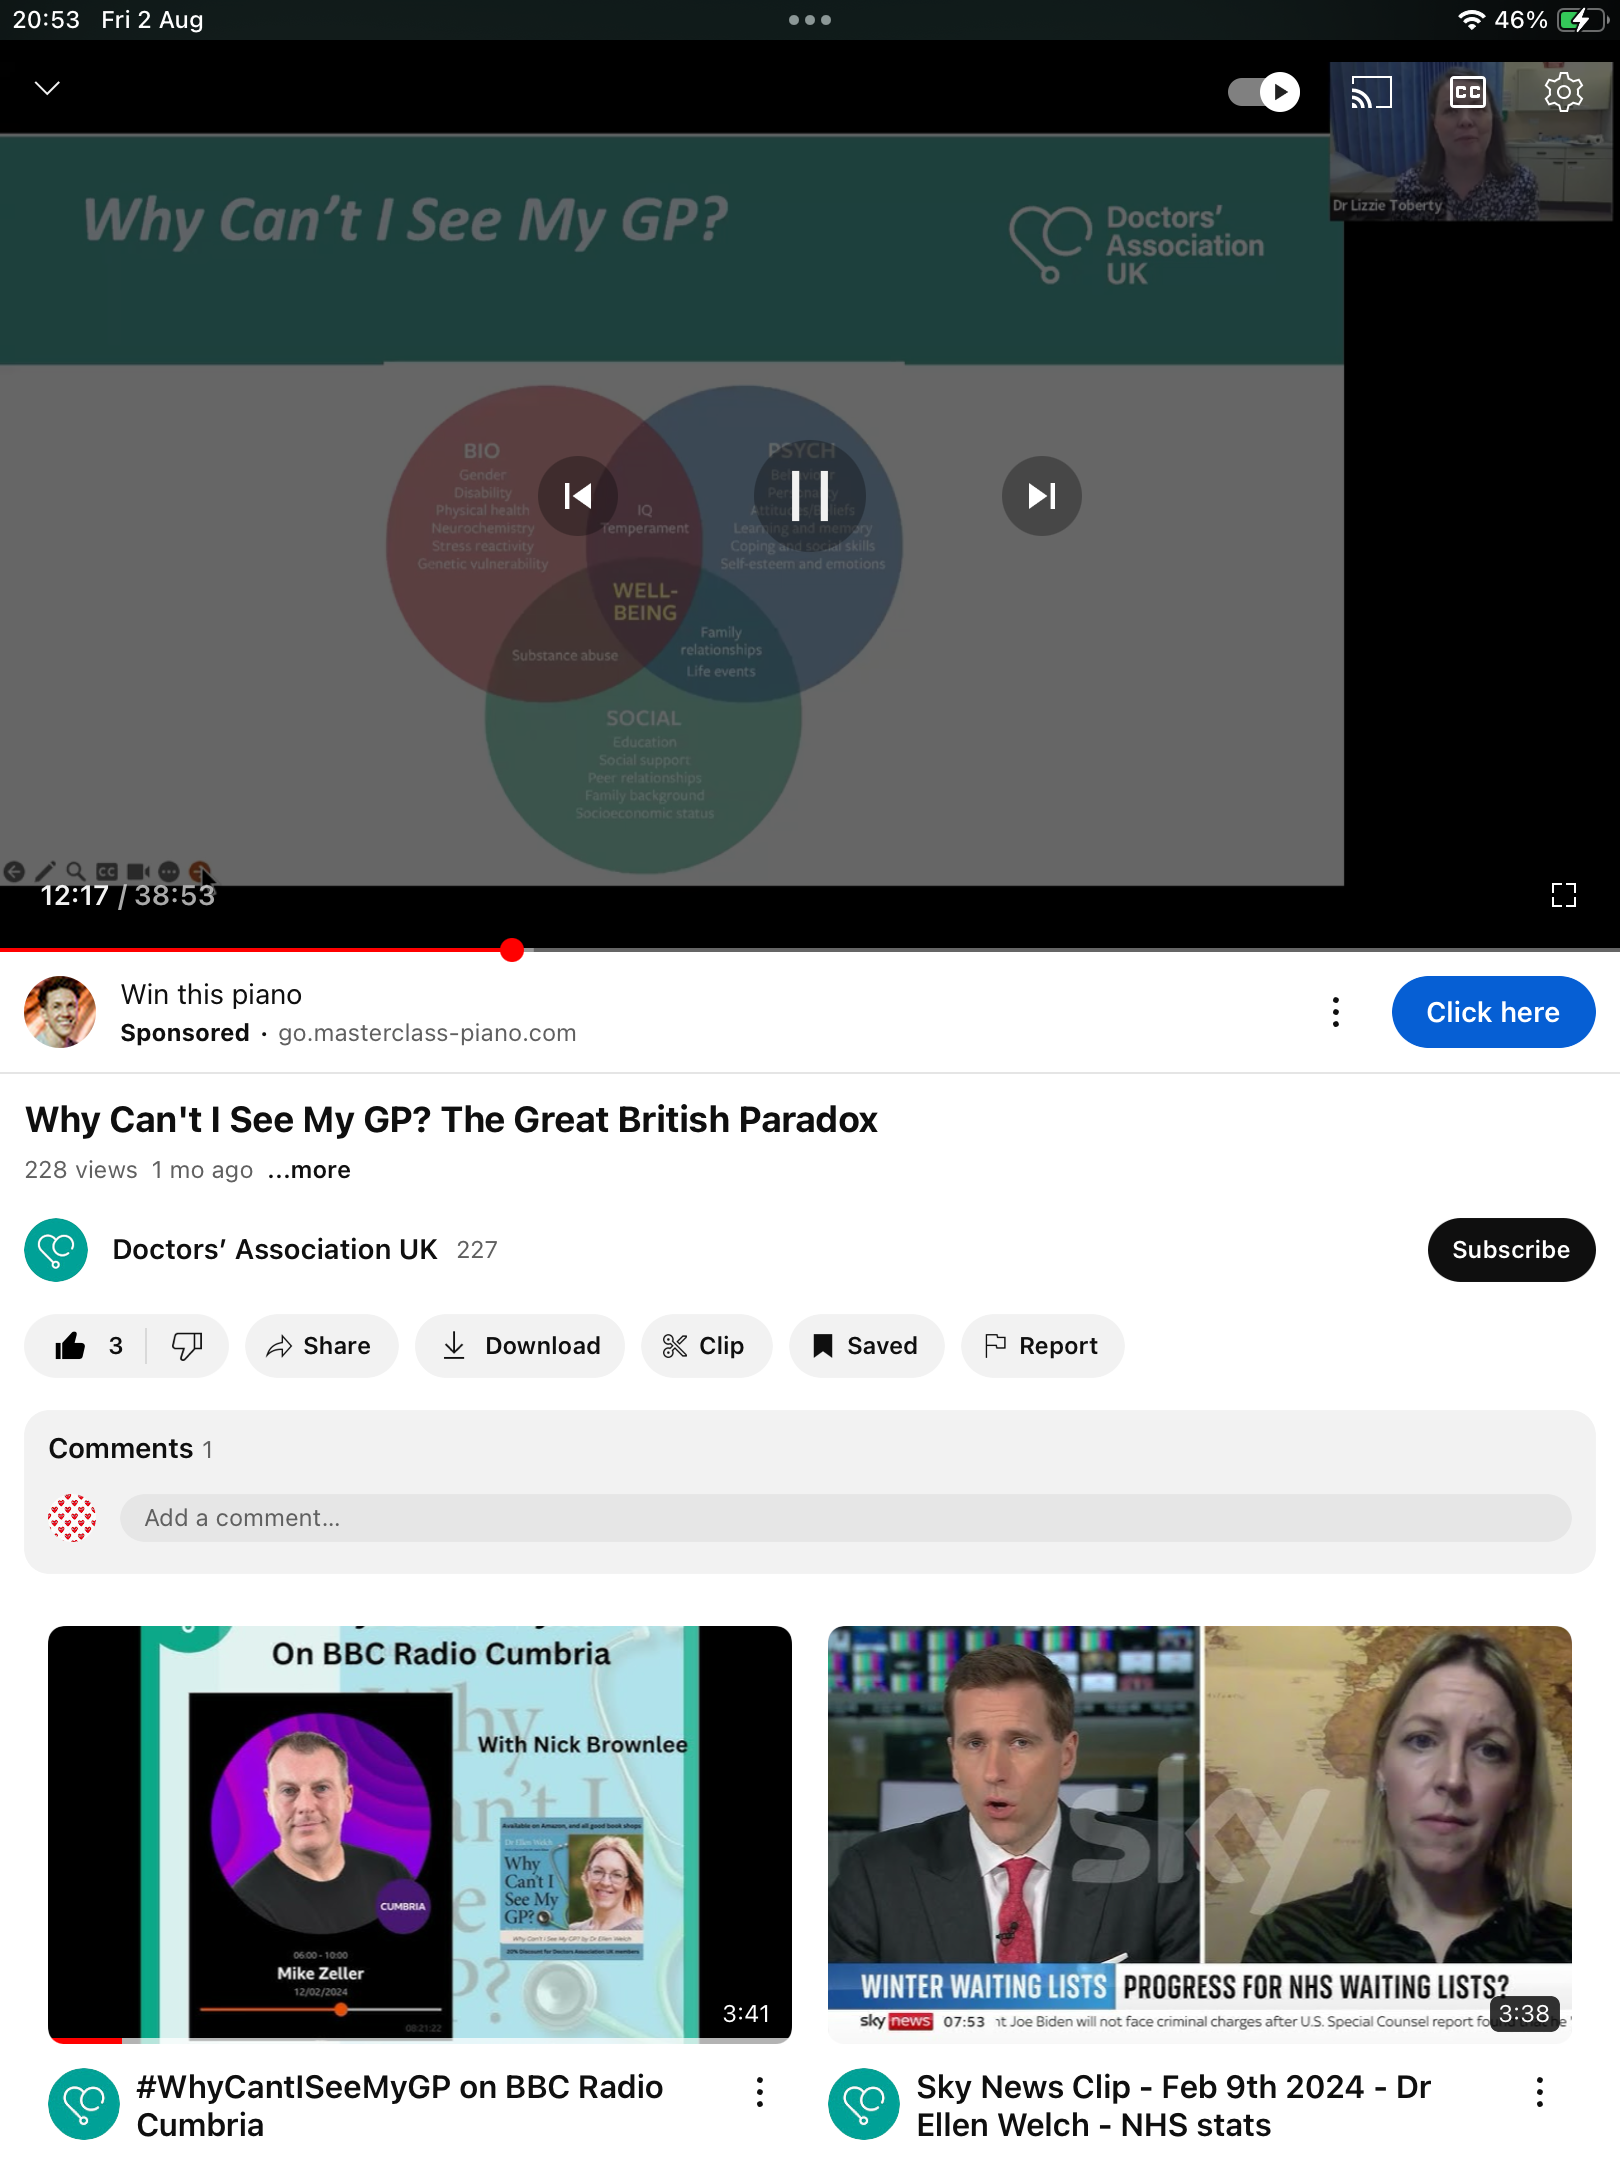
Task: Tap channel icon beside BBC Radio Cumbria video
Action: [84, 2104]
